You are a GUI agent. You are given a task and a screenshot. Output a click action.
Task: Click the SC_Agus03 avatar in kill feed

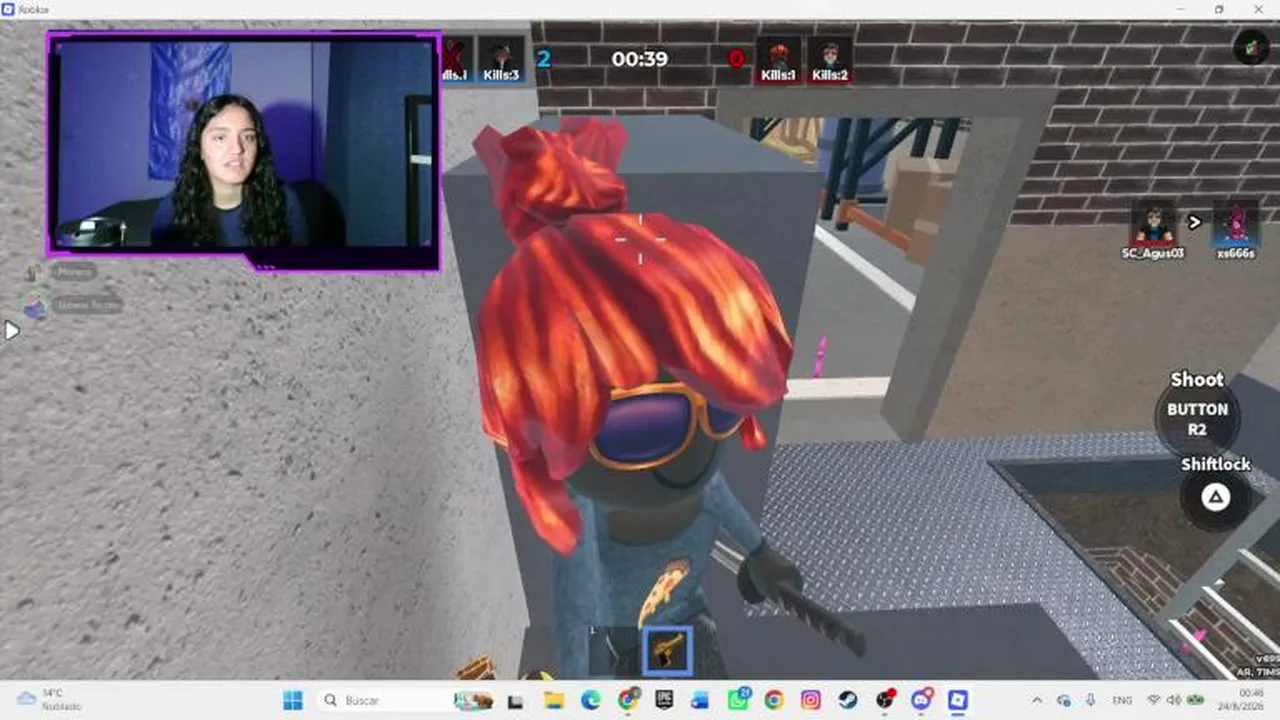1154,222
